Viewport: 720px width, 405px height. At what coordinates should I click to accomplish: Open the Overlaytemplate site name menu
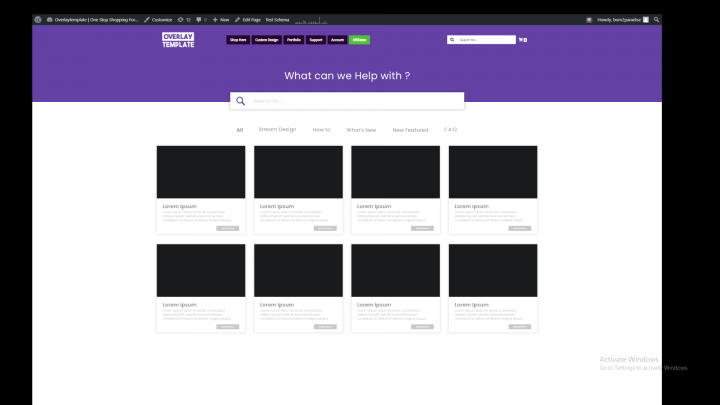93,19
